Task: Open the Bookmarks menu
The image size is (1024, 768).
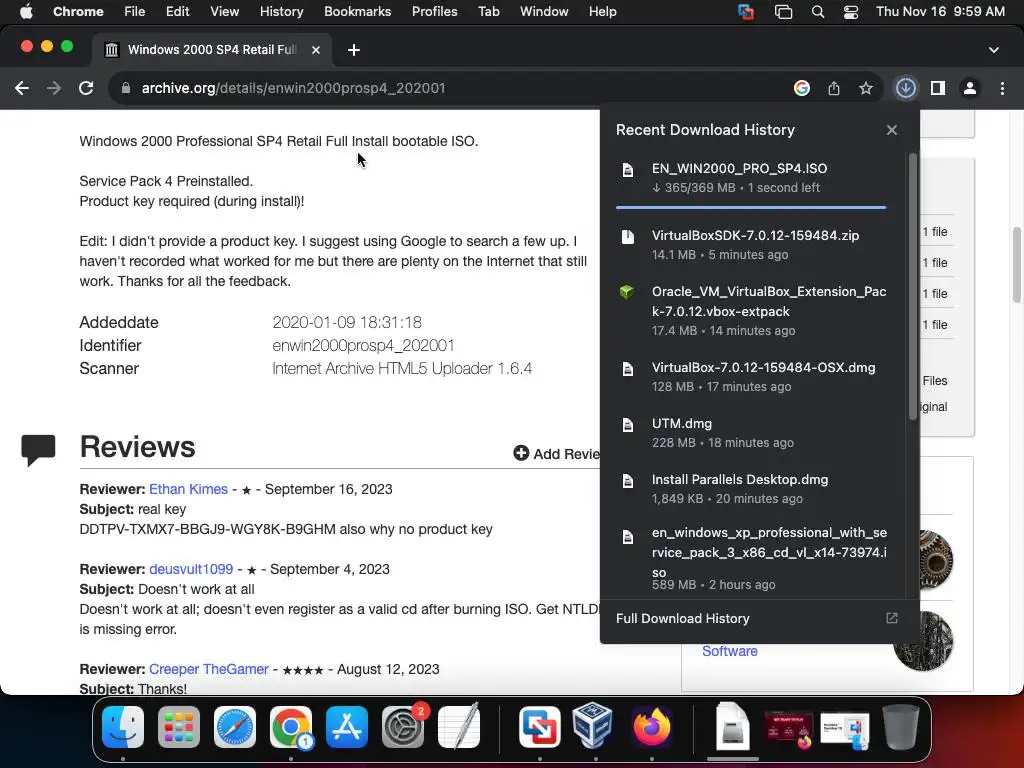Action: (x=357, y=12)
